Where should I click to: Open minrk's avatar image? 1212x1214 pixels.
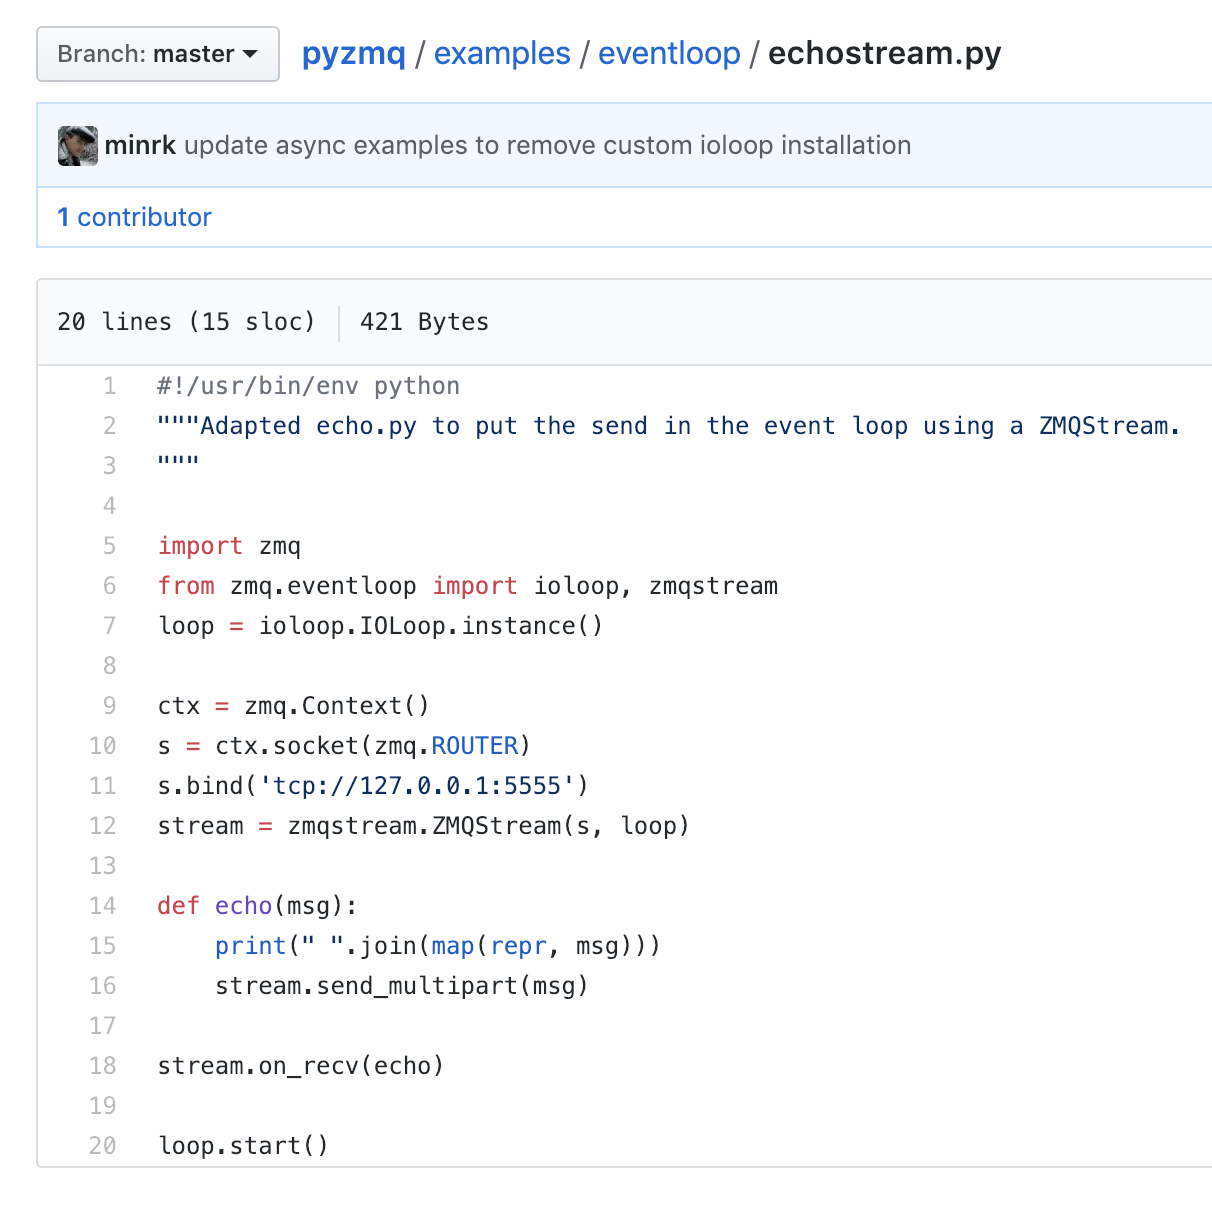tap(78, 146)
